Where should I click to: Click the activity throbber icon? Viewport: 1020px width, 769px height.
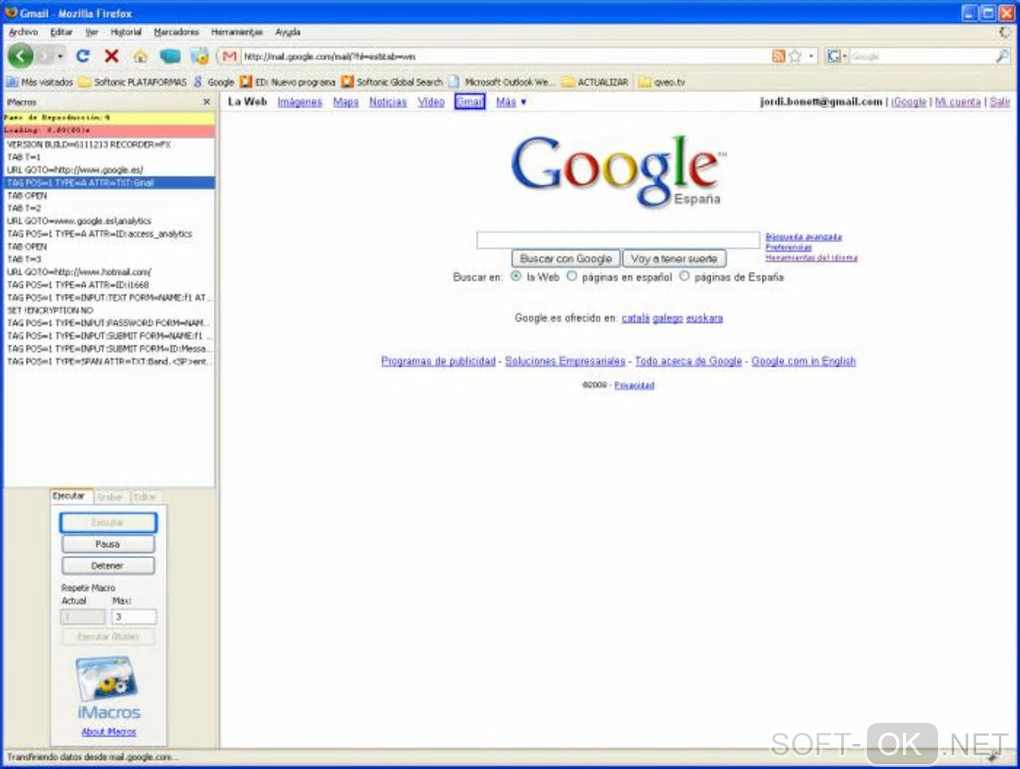click(x=1005, y=32)
